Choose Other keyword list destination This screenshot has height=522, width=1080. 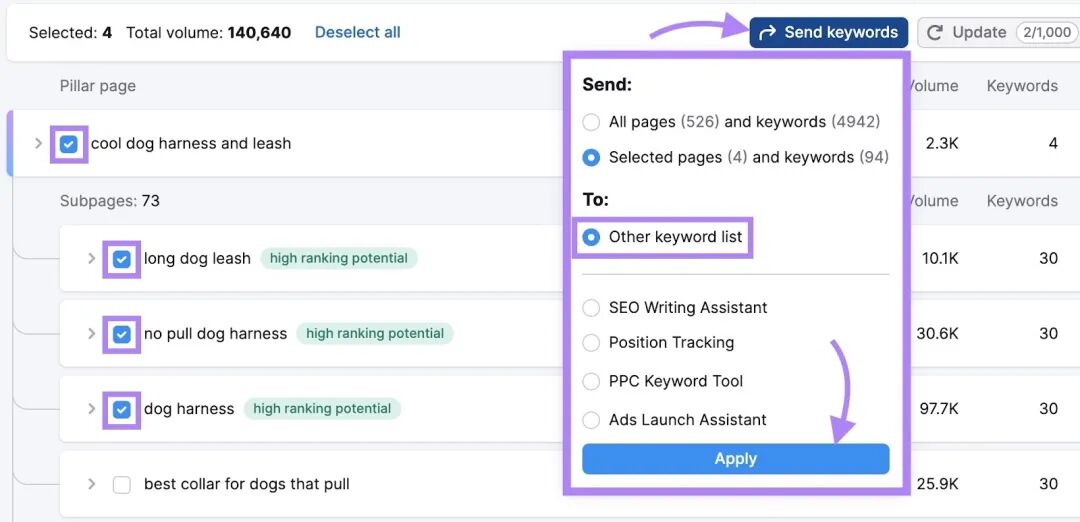point(591,238)
